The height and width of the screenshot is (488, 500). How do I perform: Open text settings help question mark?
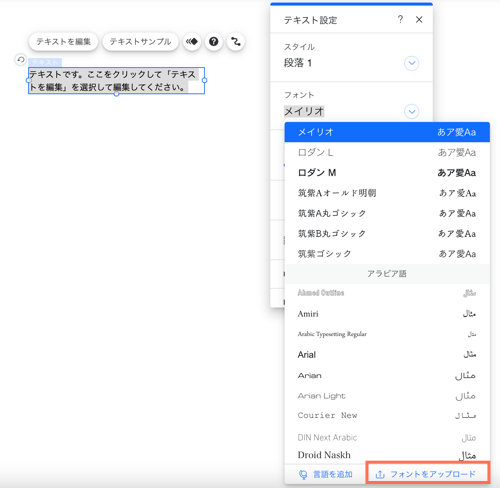pyautogui.click(x=400, y=19)
